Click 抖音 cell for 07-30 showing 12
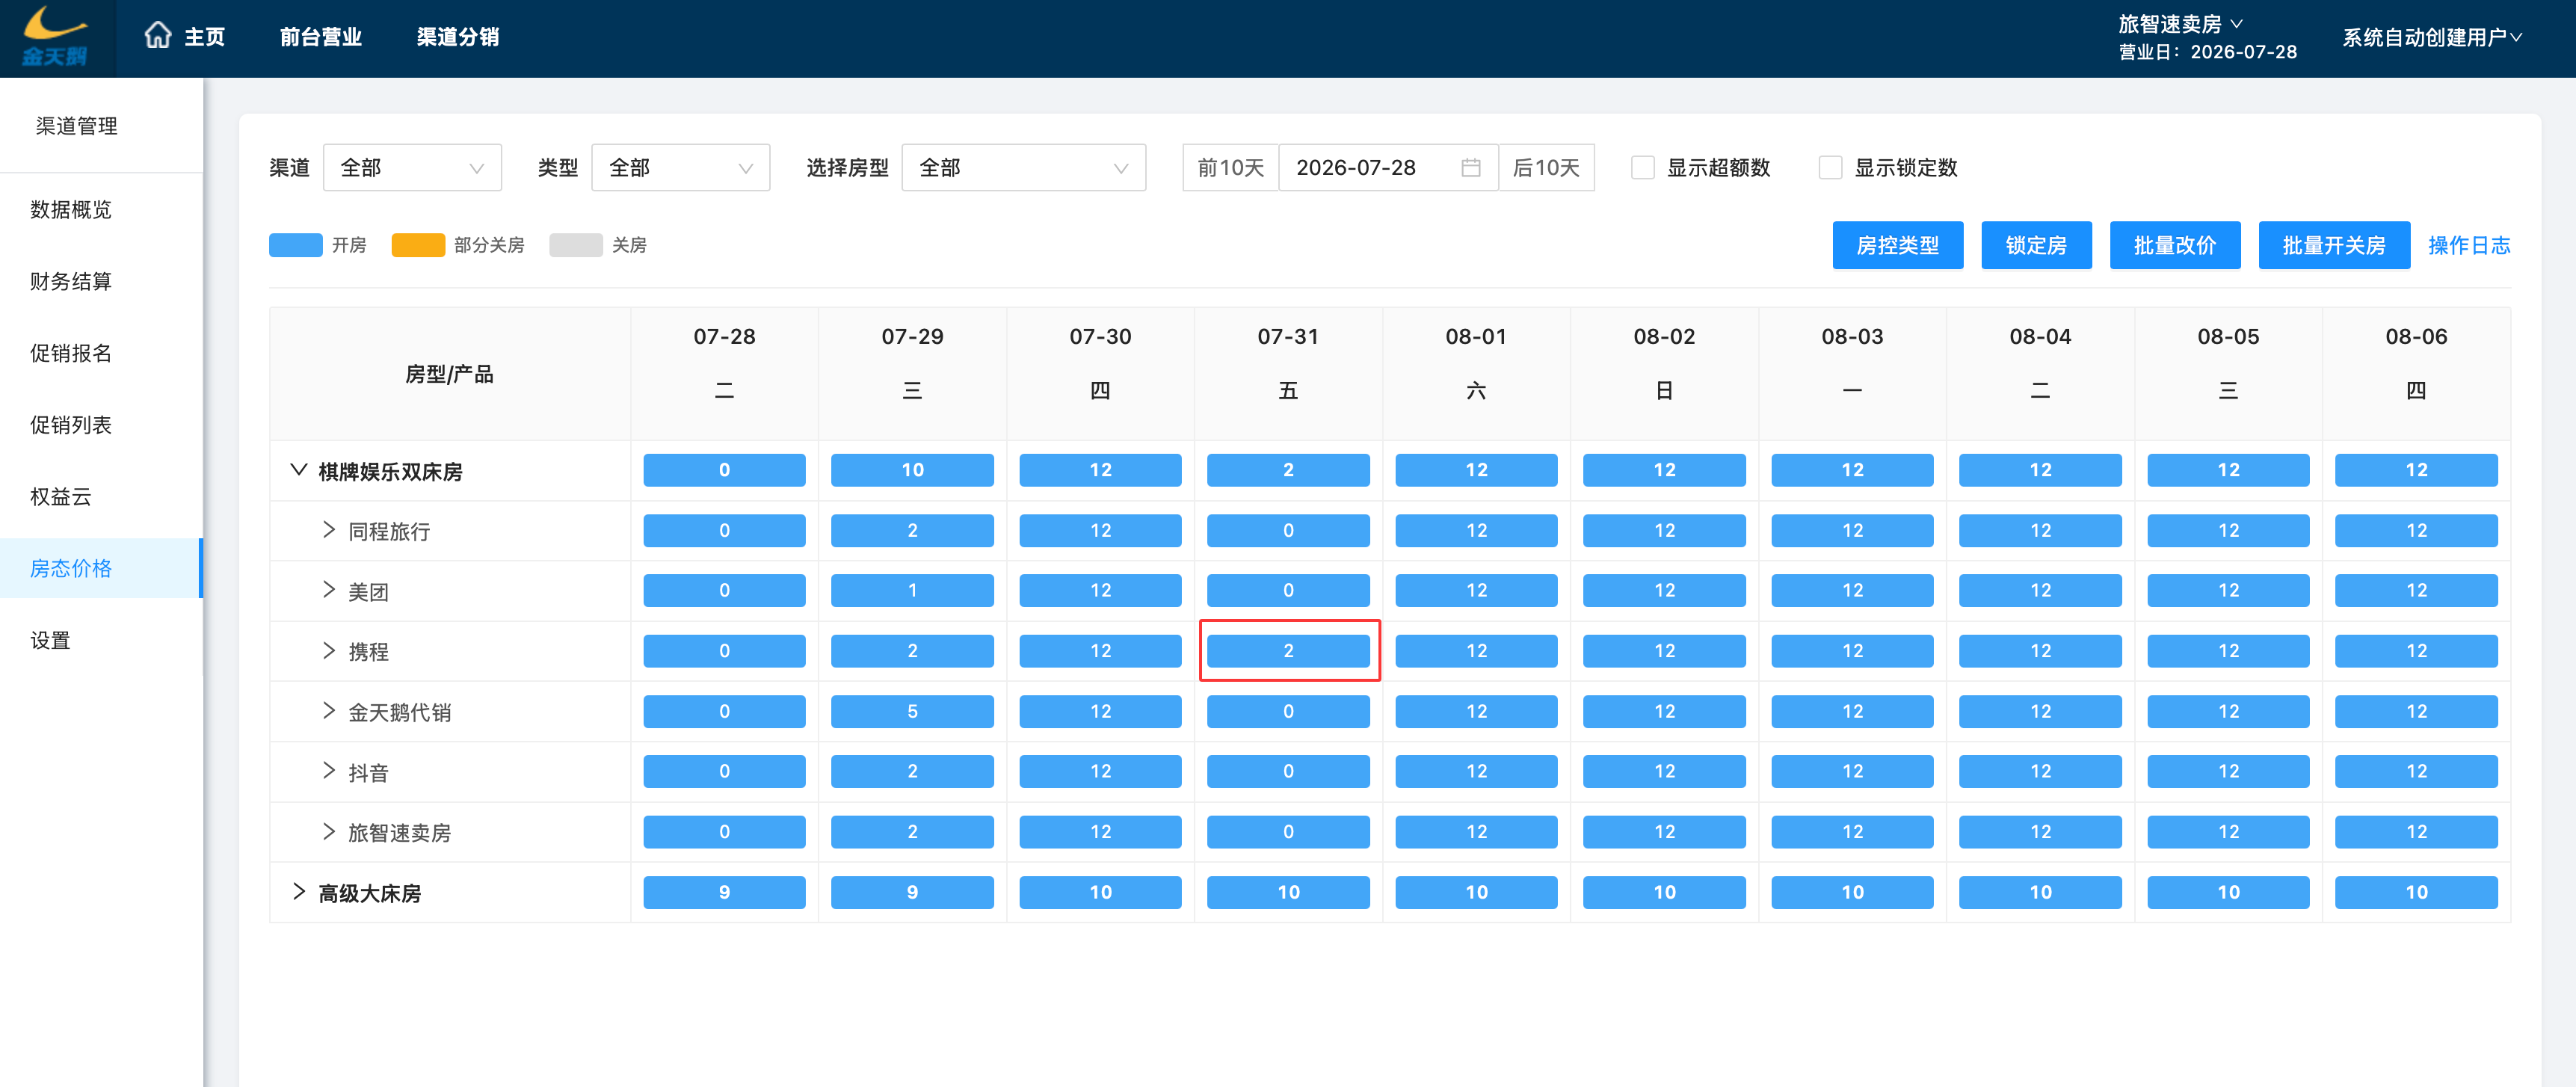 click(1100, 771)
